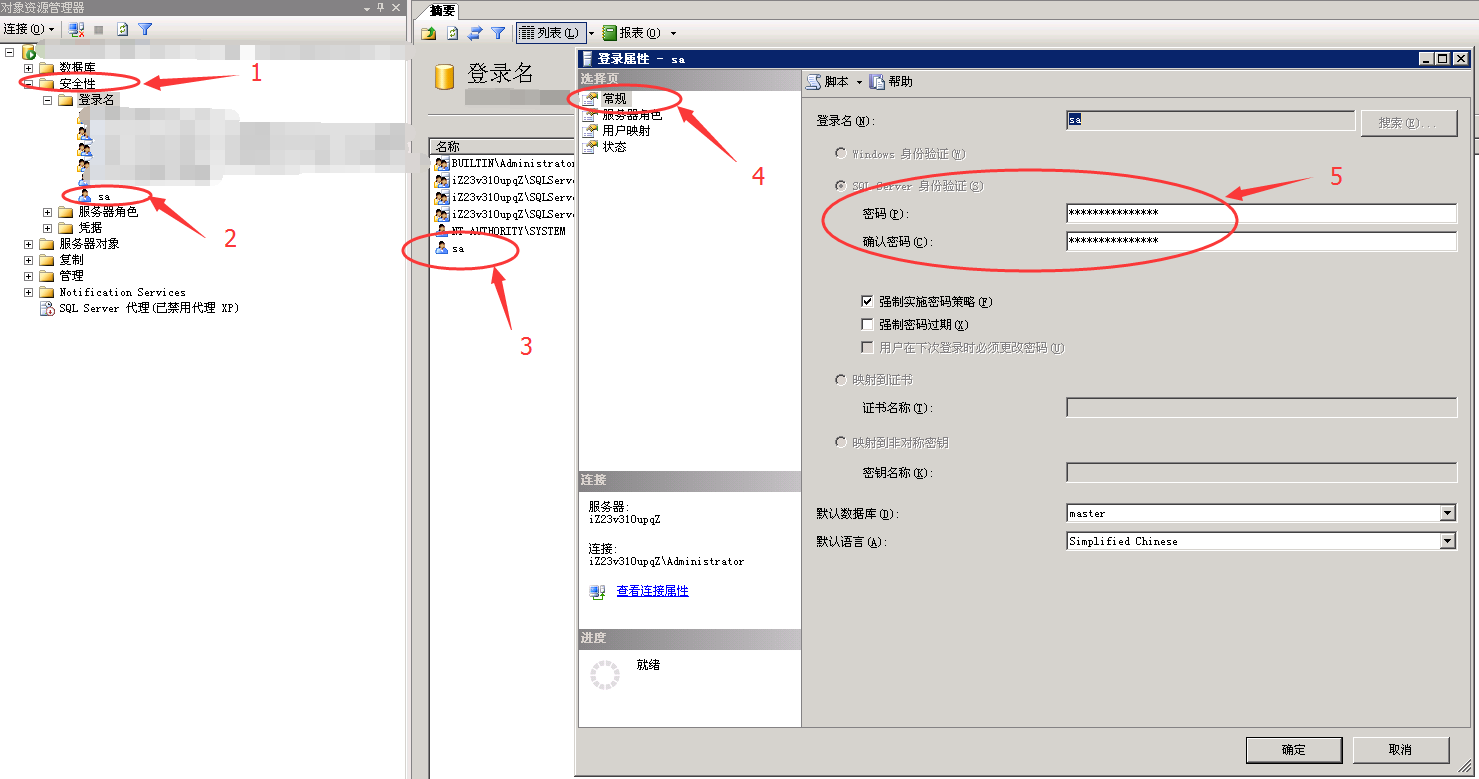Viewport: 1479px width, 779px height.
Task: Click the 帮助 help icon in dialog
Action: click(x=877, y=82)
